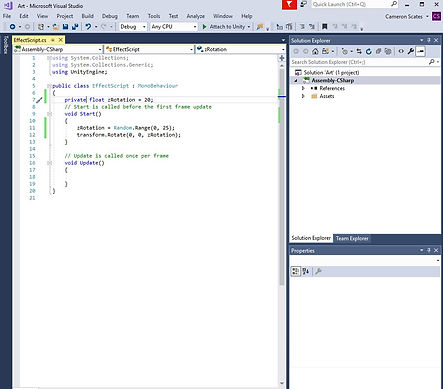Refresh the Solution Explorer

pos(369,51)
